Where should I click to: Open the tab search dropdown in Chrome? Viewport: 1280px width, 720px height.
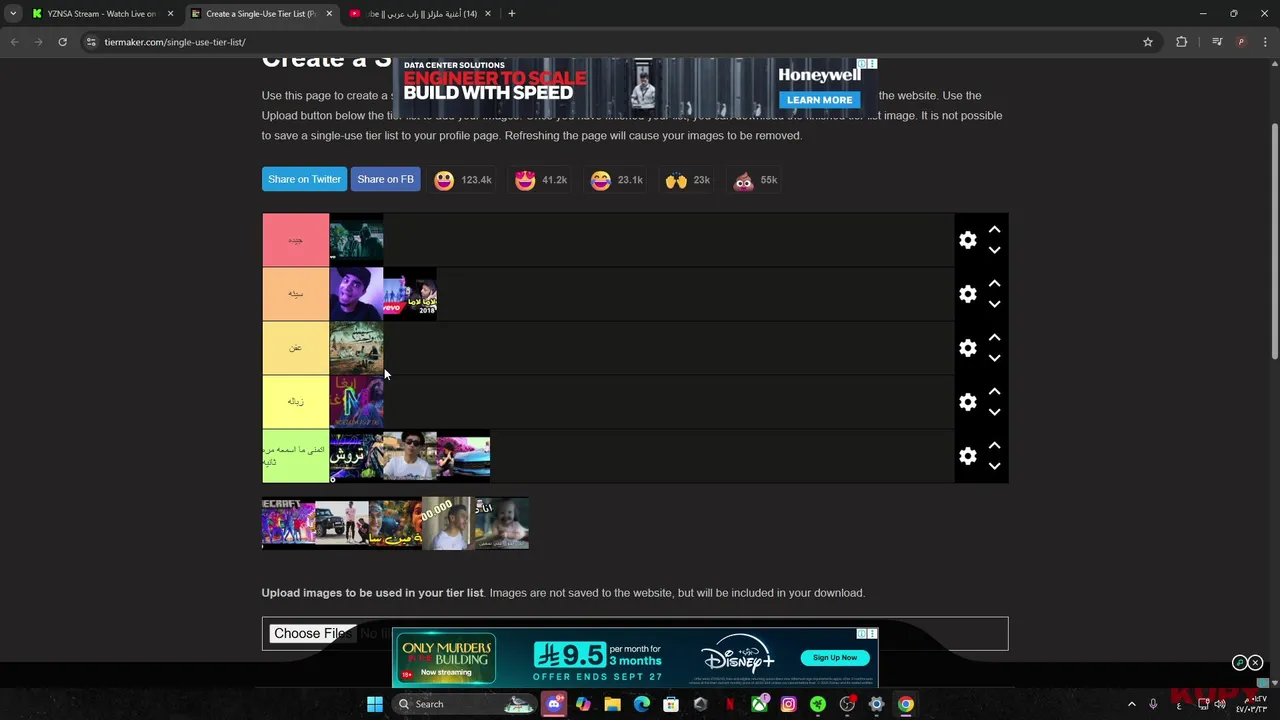(x=13, y=14)
